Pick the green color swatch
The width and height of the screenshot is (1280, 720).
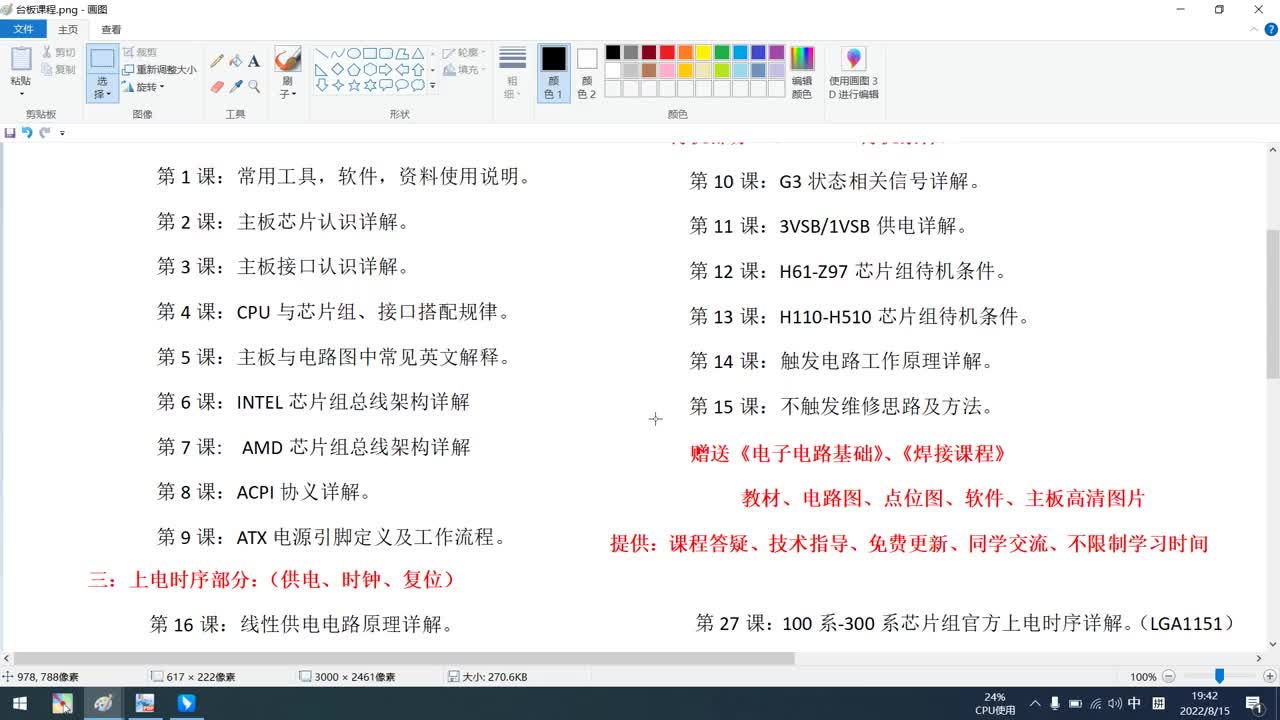click(721, 53)
